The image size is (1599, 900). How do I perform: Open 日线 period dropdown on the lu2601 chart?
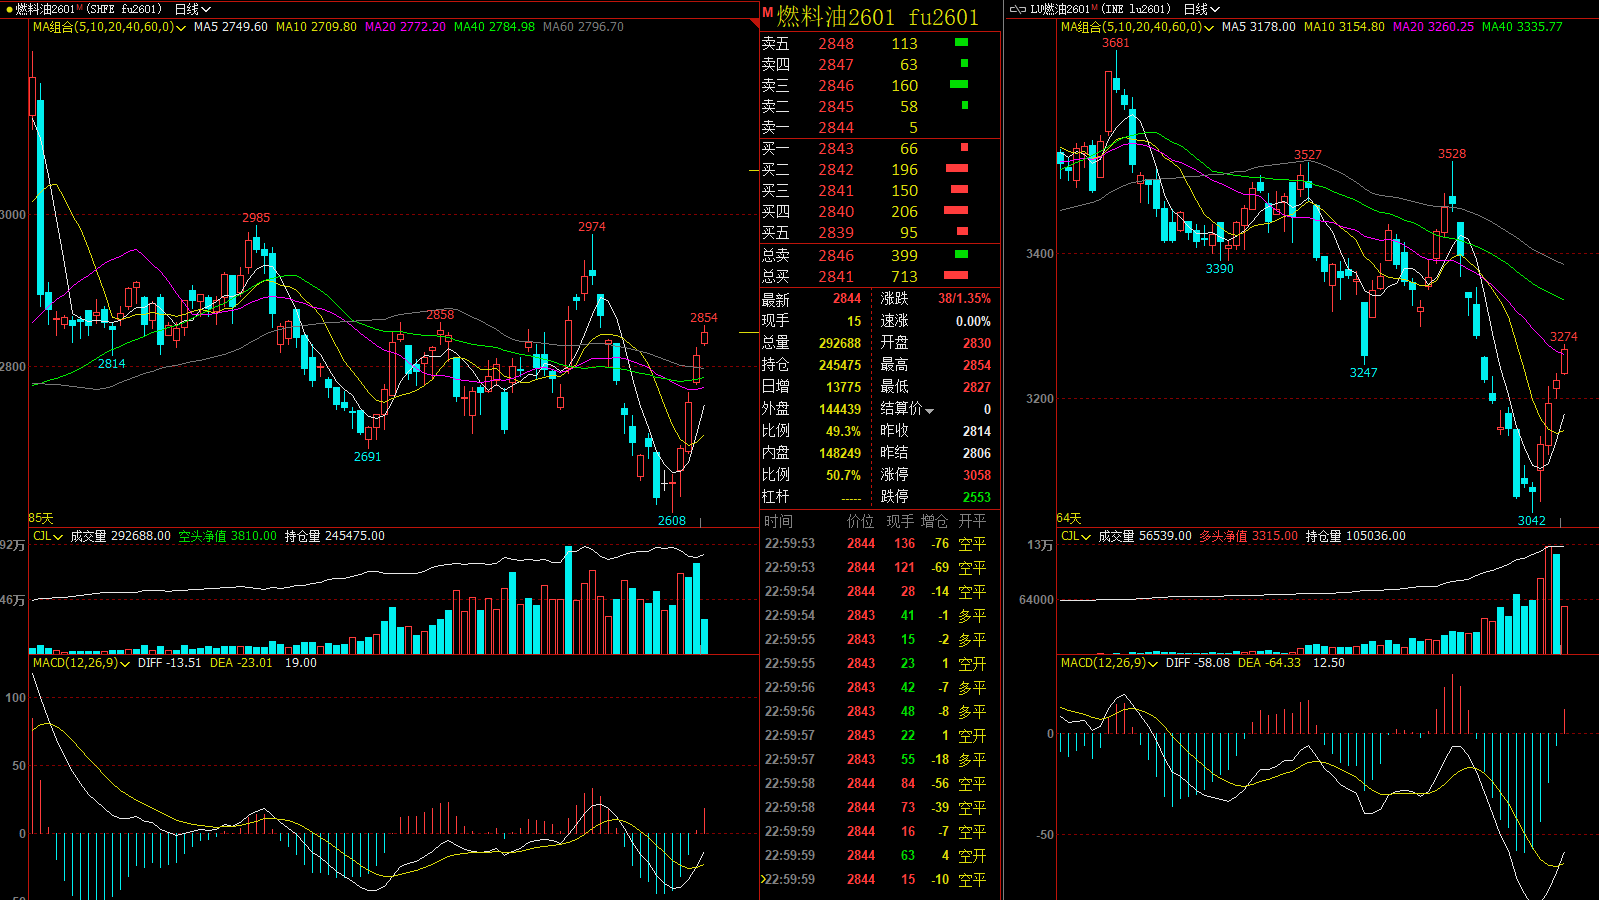(1202, 9)
